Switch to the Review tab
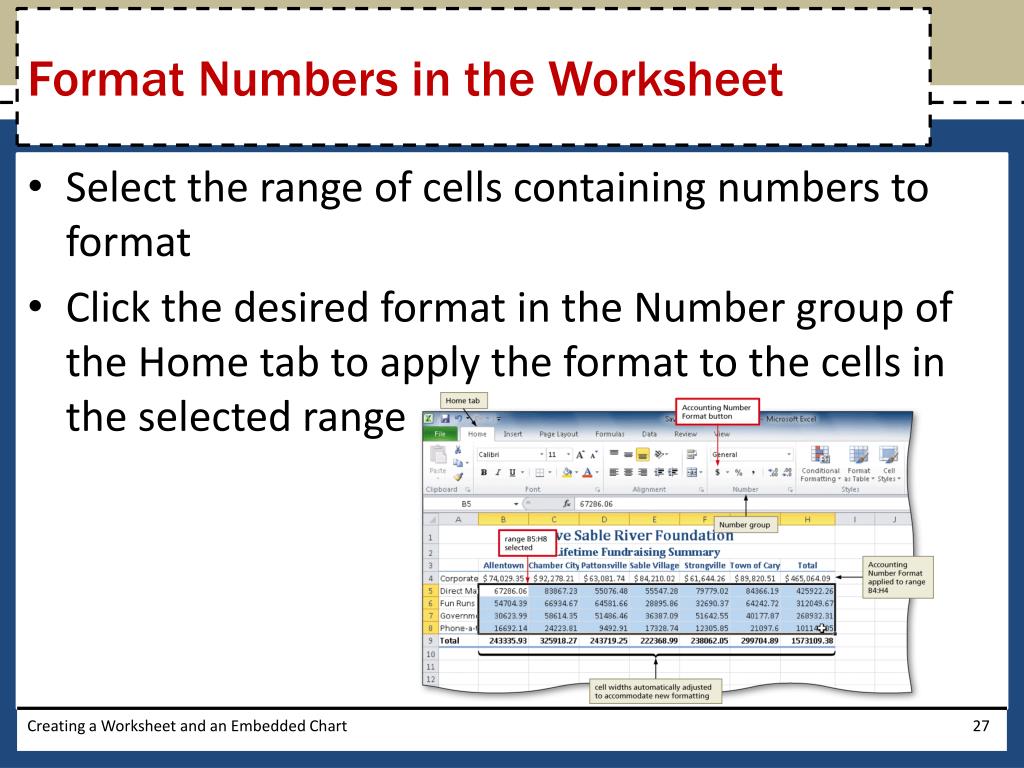The width and height of the screenshot is (1024, 768). pyautogui.click(x=686, y=434)
